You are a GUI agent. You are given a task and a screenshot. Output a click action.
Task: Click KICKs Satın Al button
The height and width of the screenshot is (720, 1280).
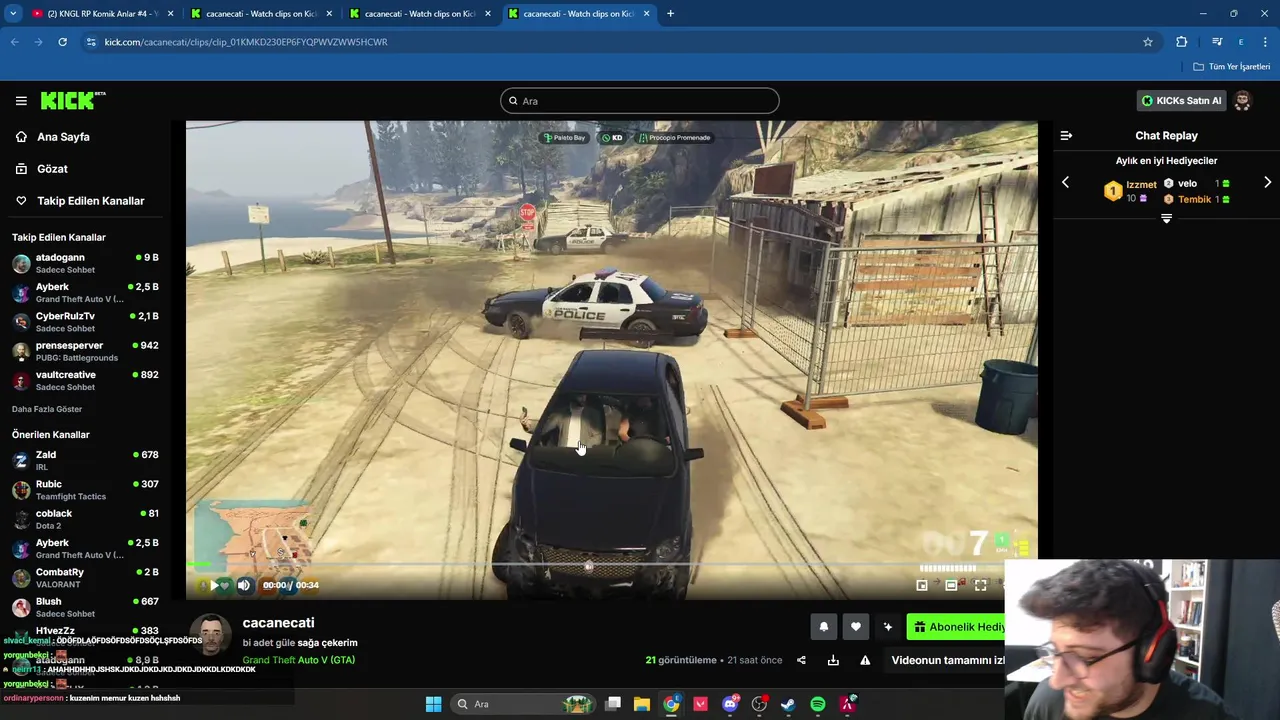click(x=1181, y=101)
